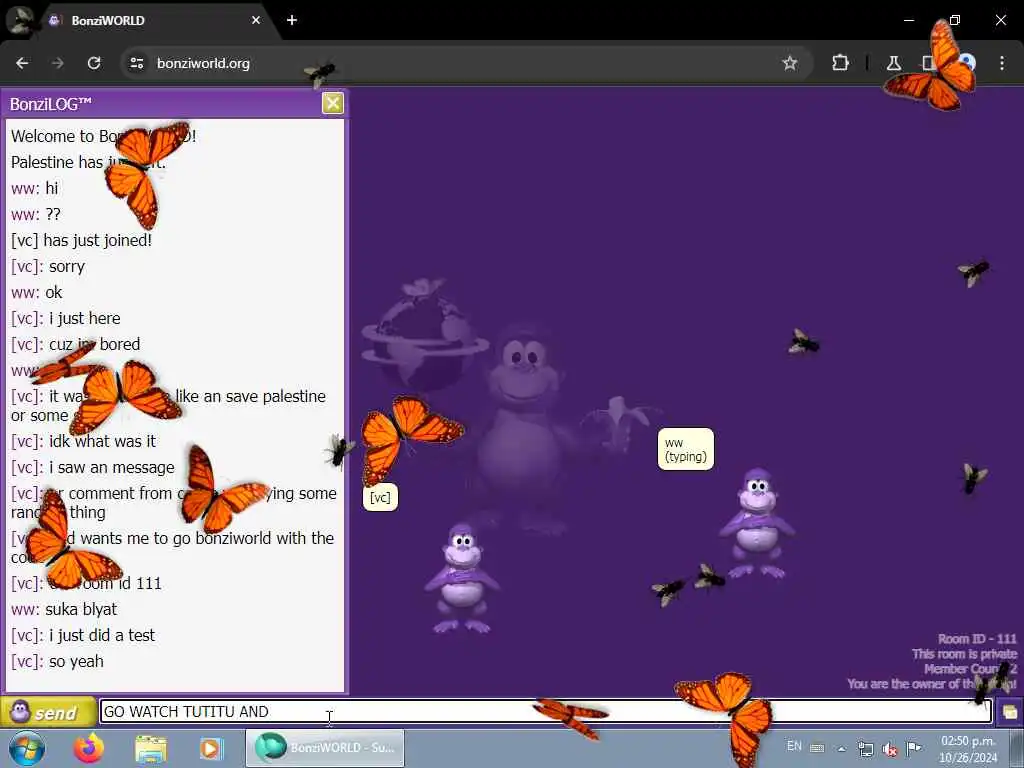Image resolution: width=1024 pixels, height=768 pixels.
Task: Click the network tray icon
Action: point(866,748)
